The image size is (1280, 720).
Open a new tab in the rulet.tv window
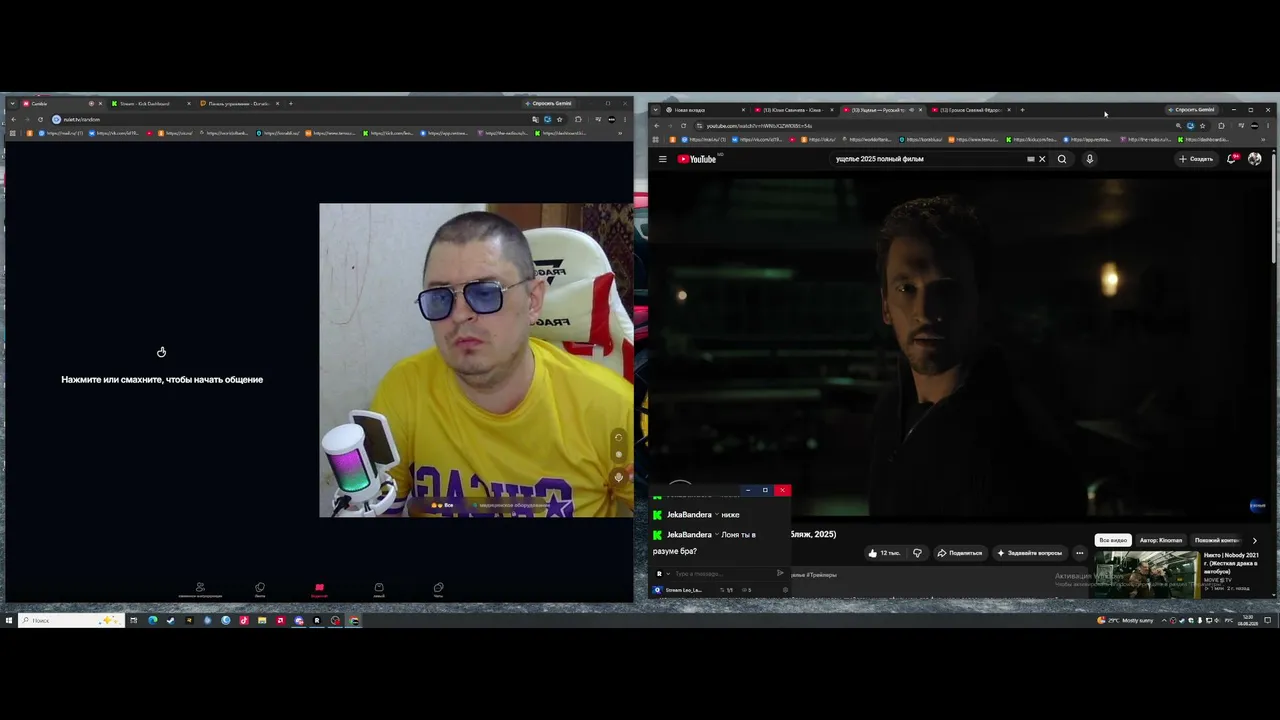click(x=291, y=103)
